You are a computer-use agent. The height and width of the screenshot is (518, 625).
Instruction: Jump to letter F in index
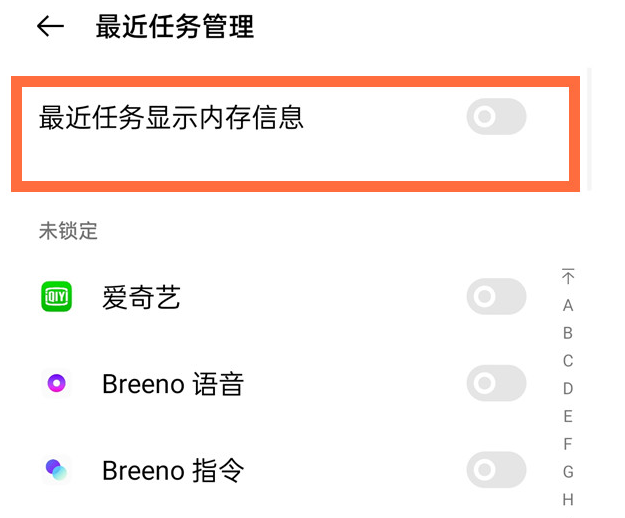click(x=568, y=444)
